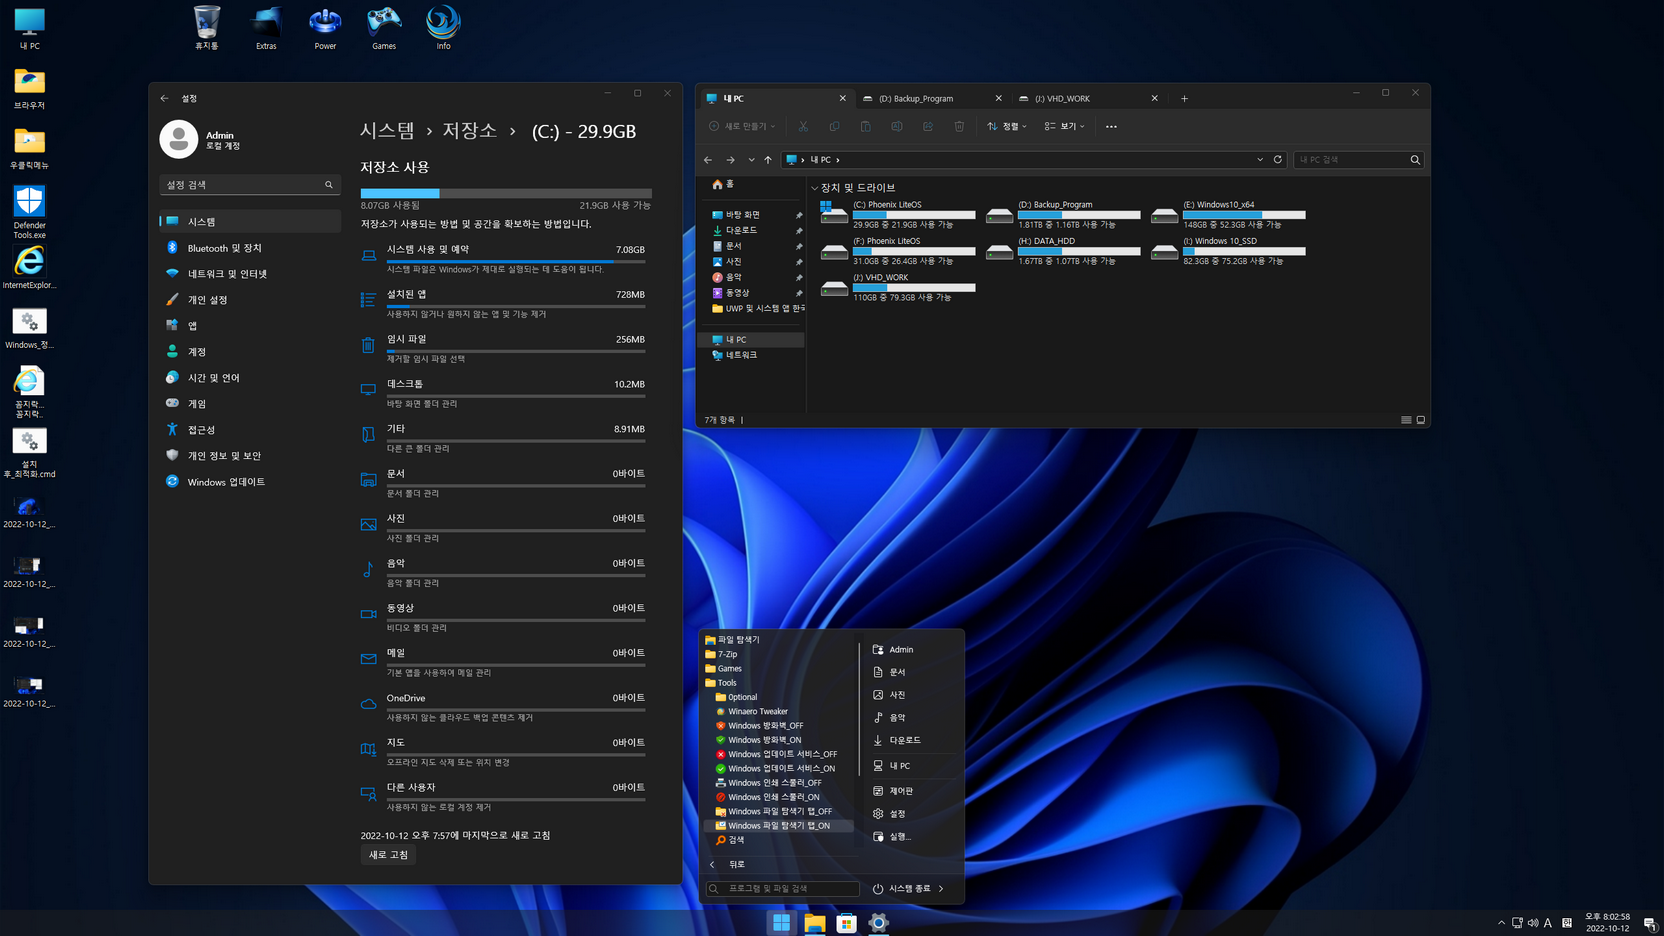Viewport: 1664px width, 936px height.
Task: Collapse the 장치 및 드라이브 group
Action: (x=814, y=188)
